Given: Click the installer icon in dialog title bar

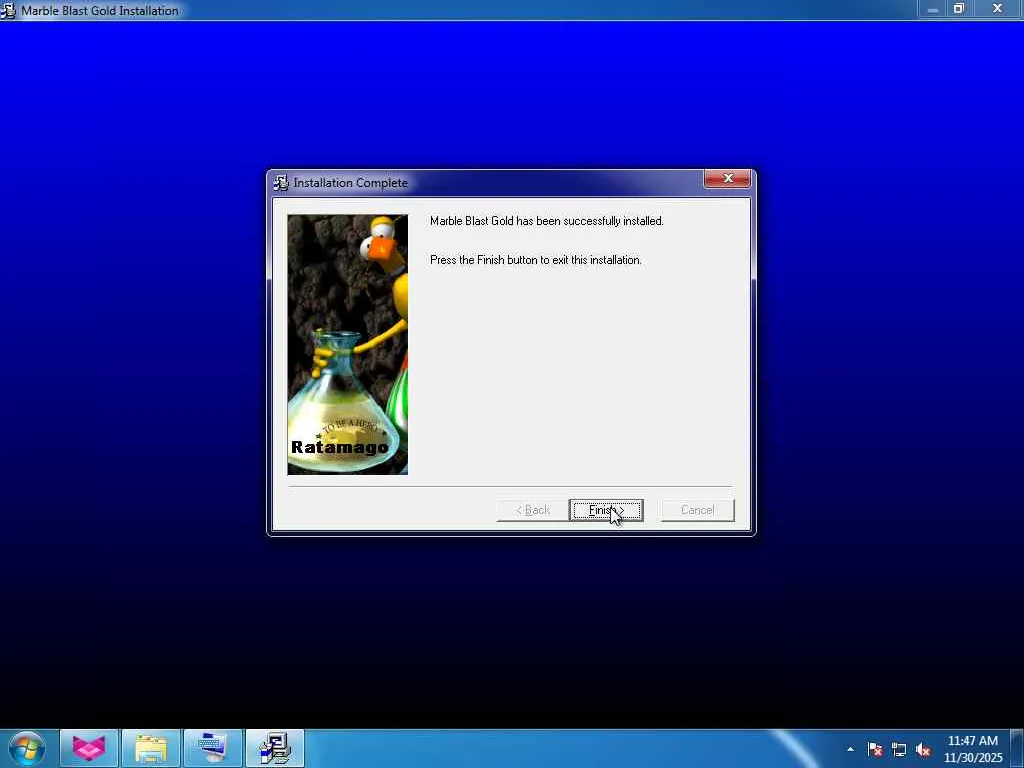Looking at the screenshot, I should (281, 183).
